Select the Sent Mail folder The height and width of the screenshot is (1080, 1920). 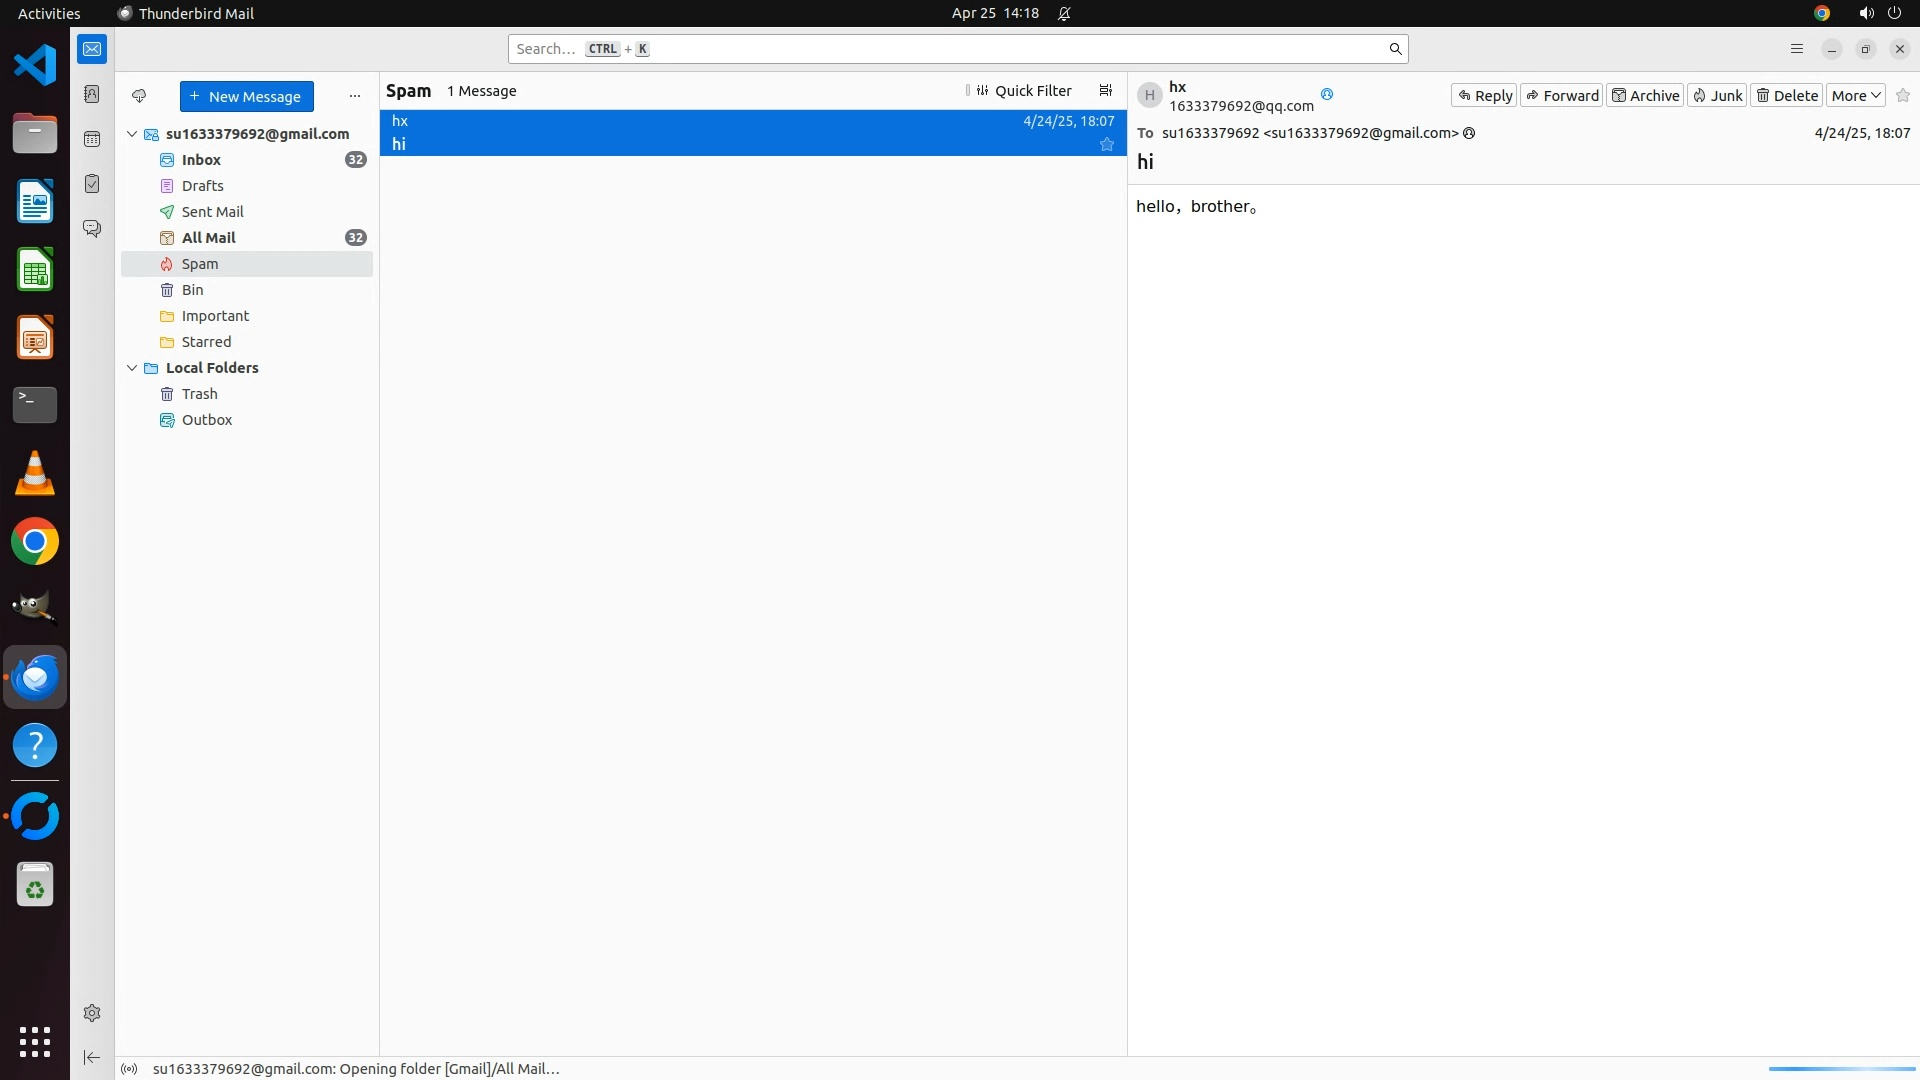[x=212, y=212]
